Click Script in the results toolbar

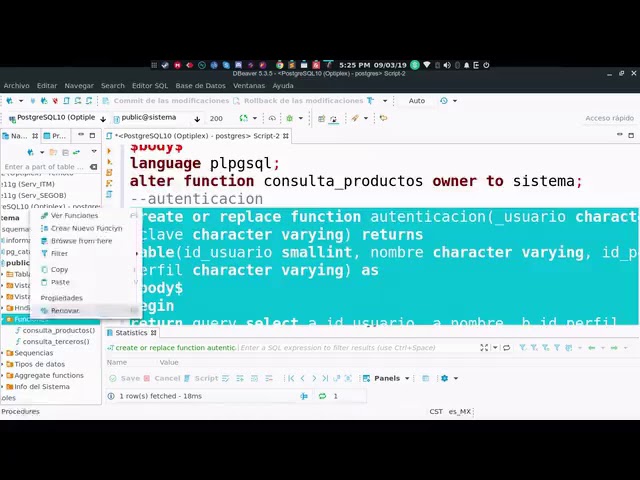coord(201,378)
